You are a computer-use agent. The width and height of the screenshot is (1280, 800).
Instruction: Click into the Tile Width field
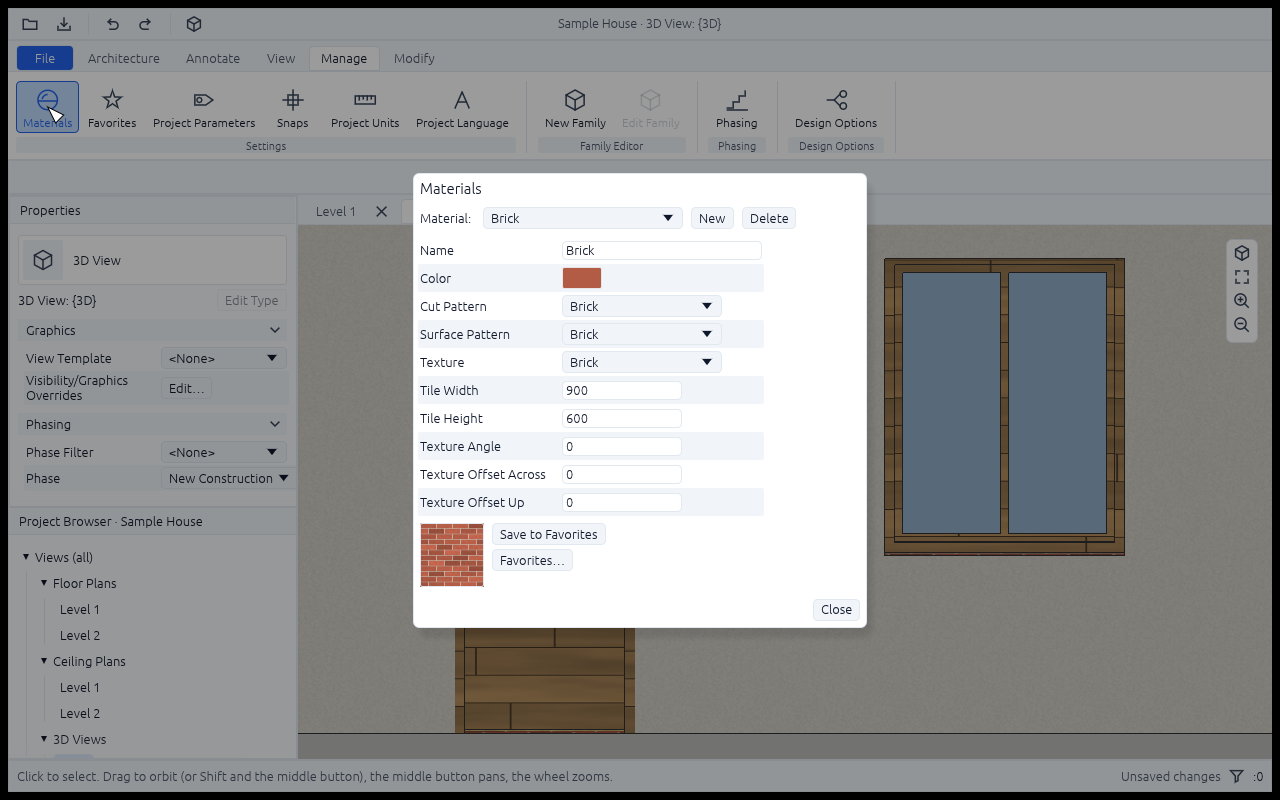pyautogui.click(x=621, y=390)
